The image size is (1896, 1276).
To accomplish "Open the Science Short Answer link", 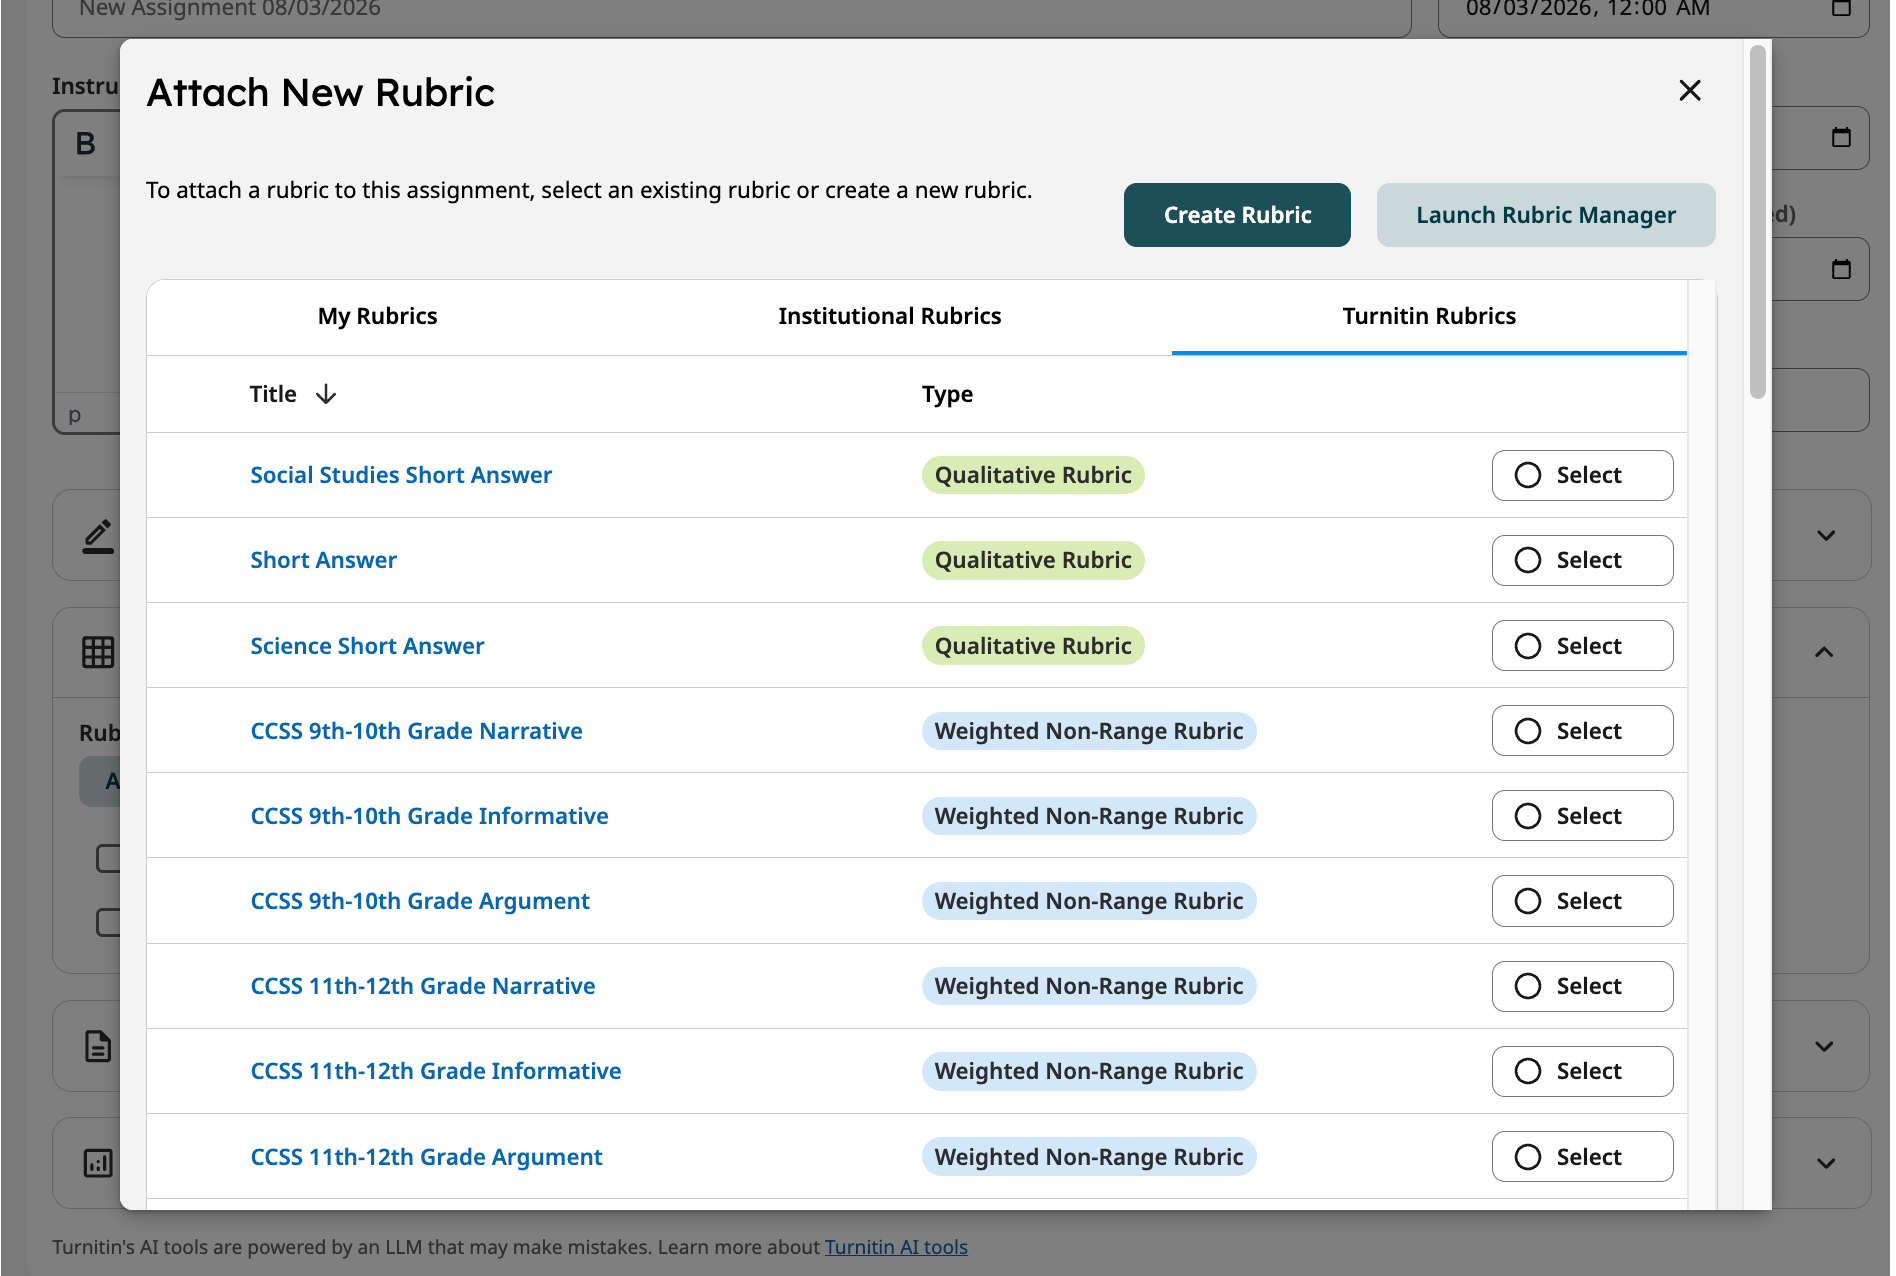I will pos(367,646).
